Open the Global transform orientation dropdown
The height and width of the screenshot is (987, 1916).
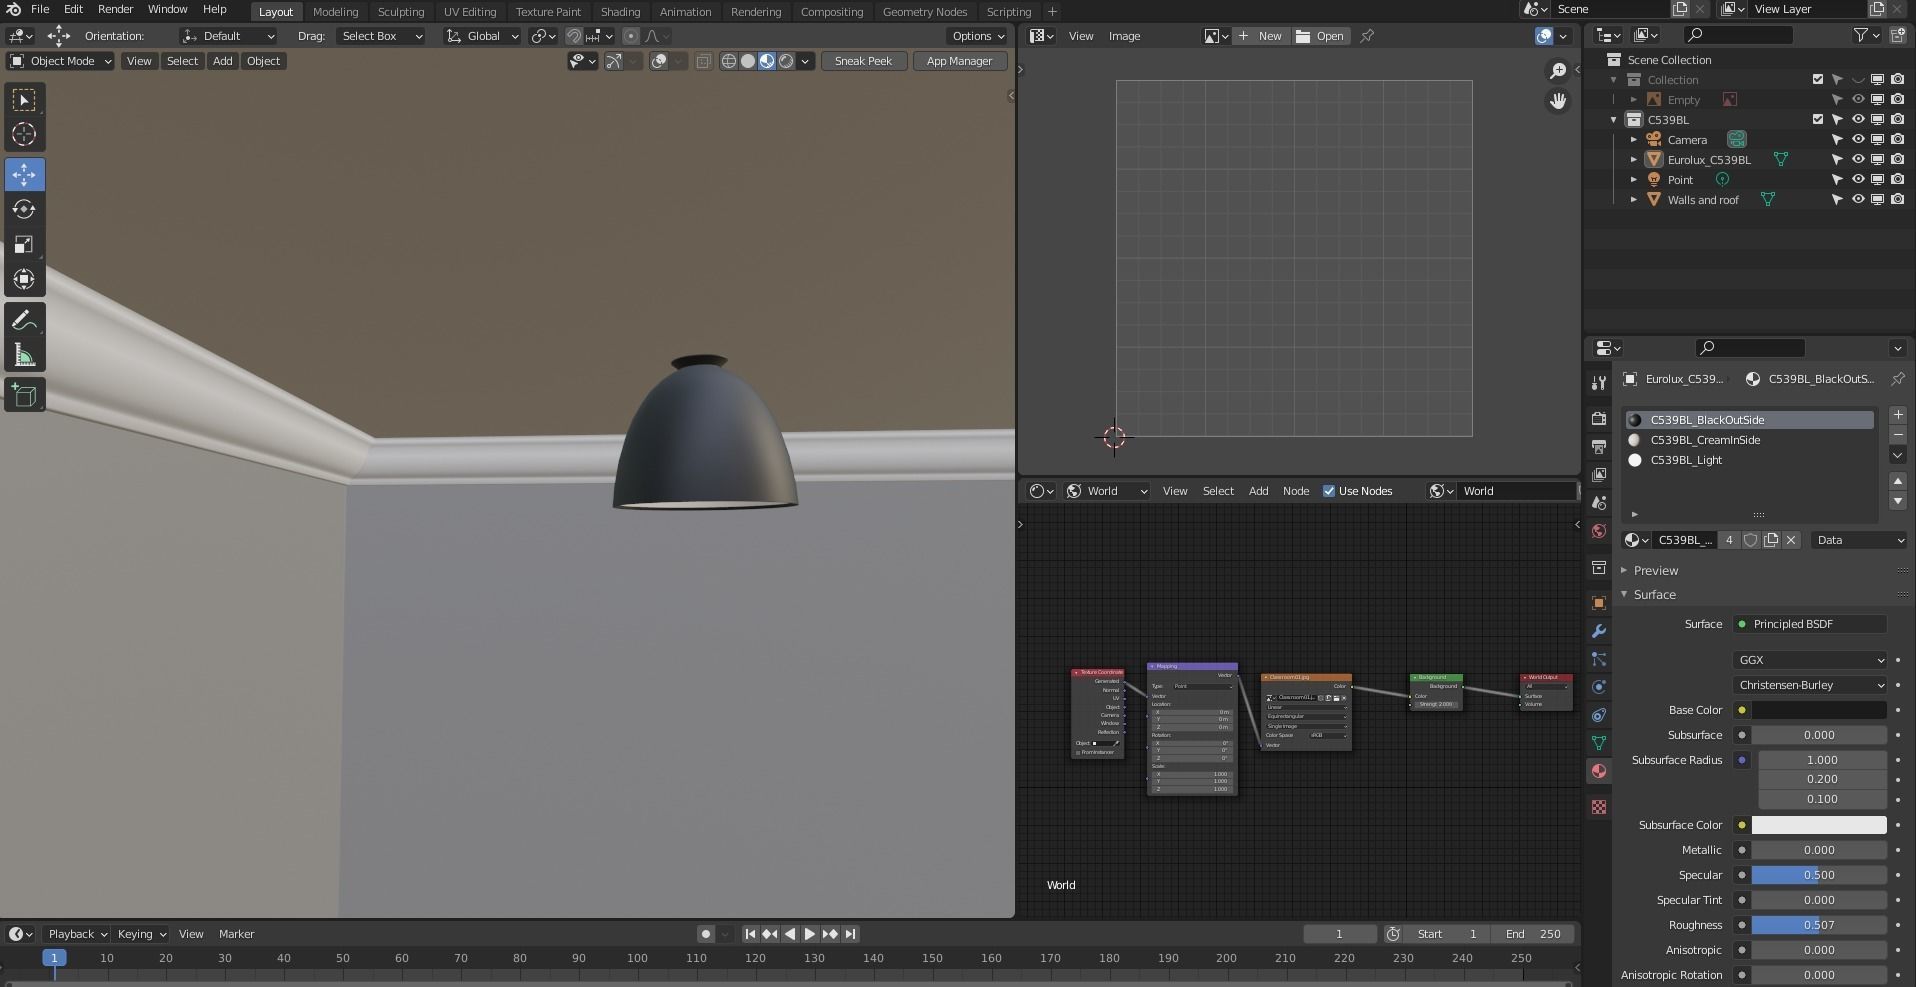pos(483,36)
